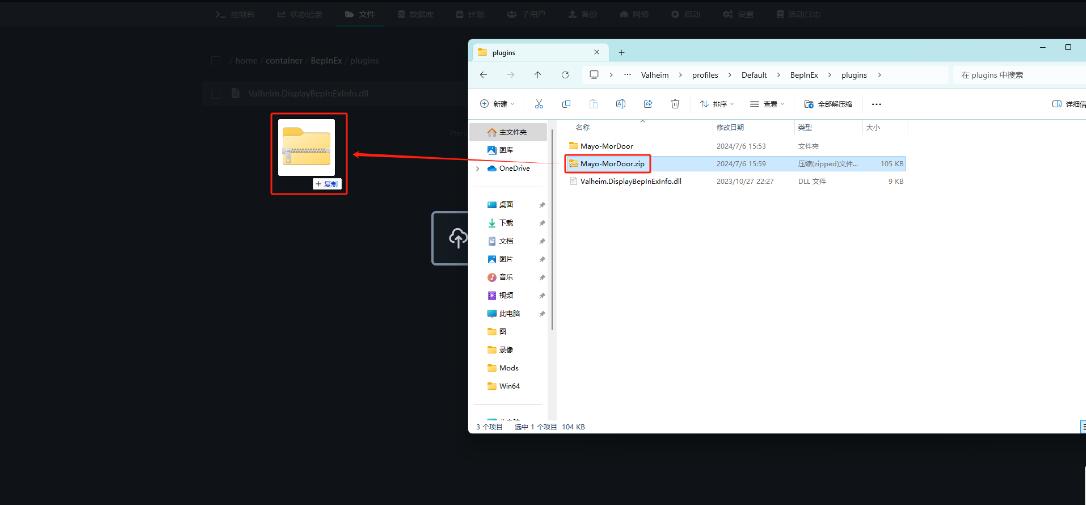Sort files by the Size column header
The height and width of the screenshot is (505, 1086).
pos(873,127)
